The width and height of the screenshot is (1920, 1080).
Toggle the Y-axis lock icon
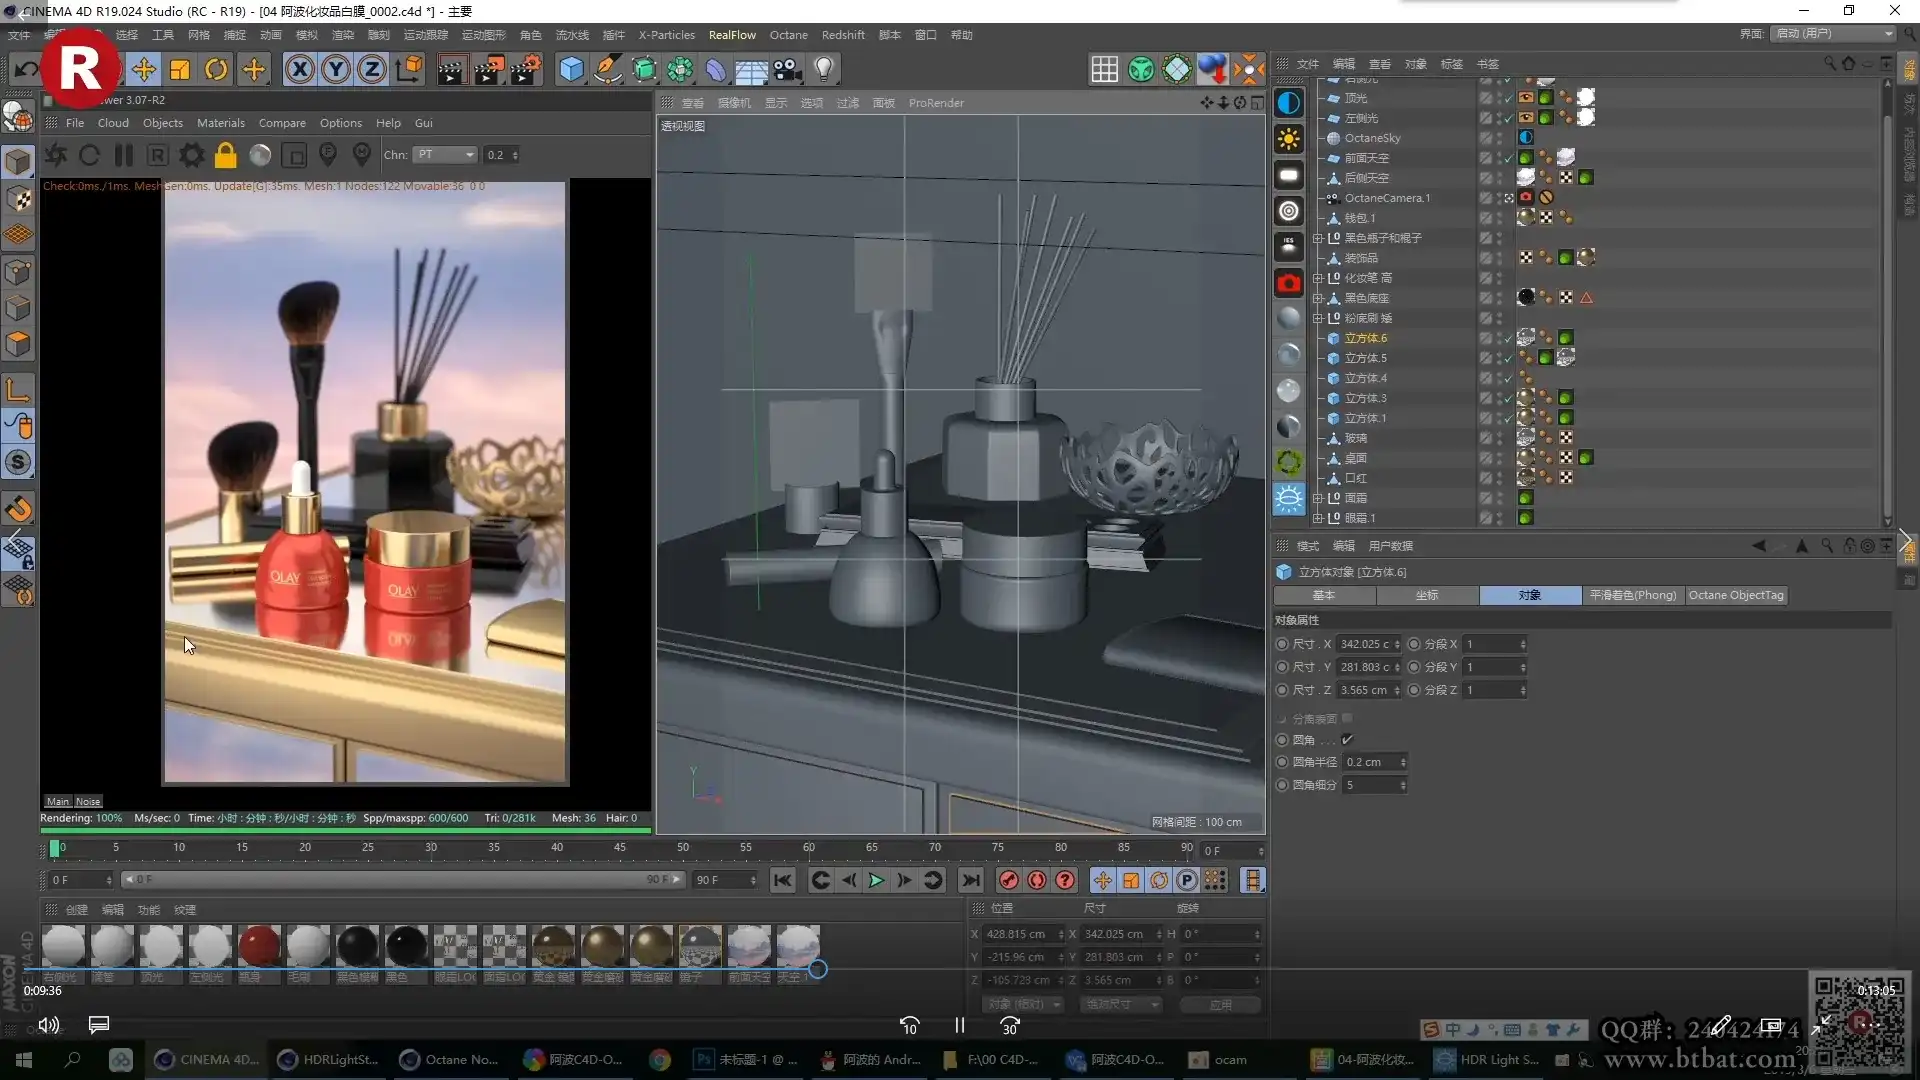tap(335, 69)
